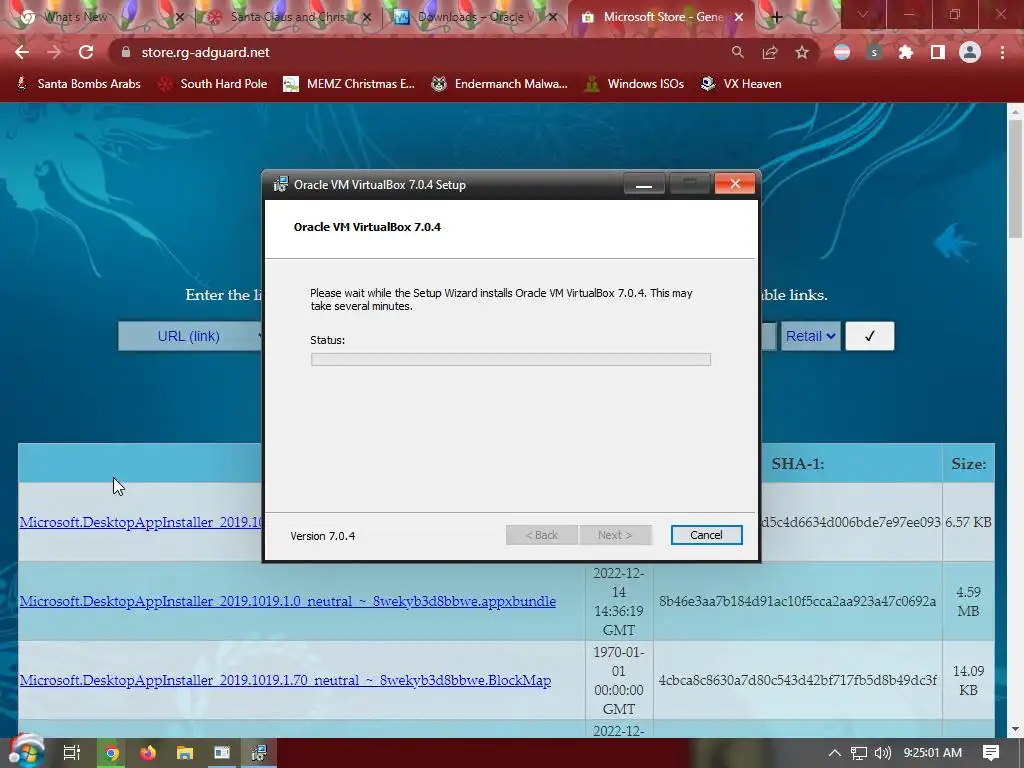Switch to VirtualBox setup taskbar icon

point(259,753)
